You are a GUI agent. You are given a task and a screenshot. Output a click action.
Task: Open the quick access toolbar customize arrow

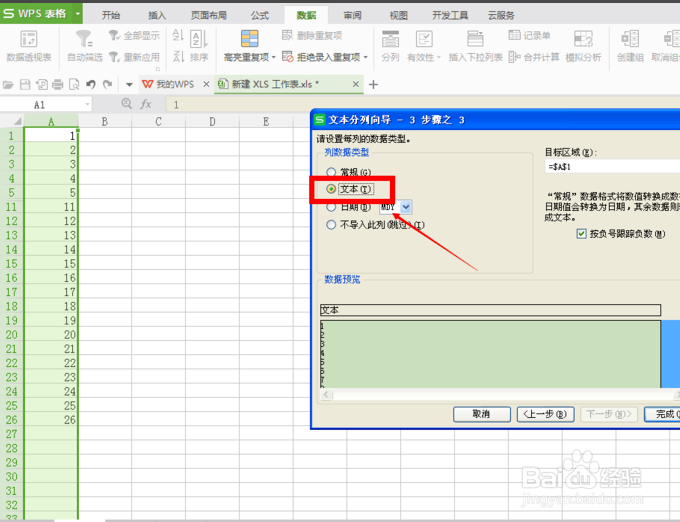(129, 85)
